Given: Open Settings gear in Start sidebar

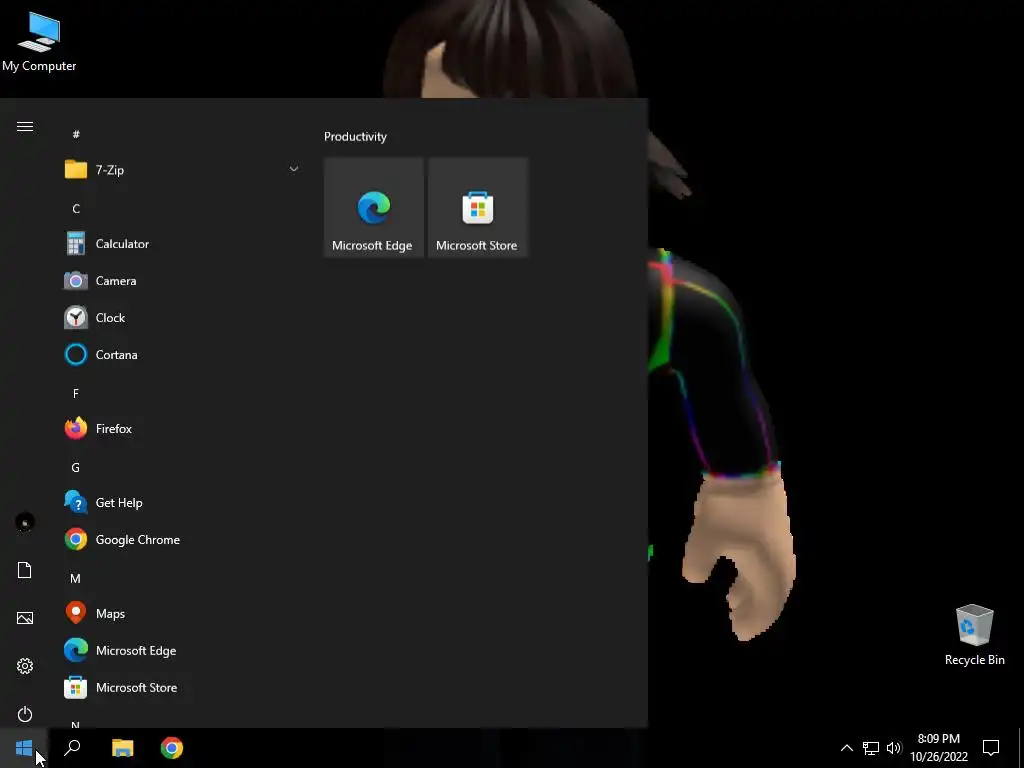Looking at the screenshot, I should click(25, 666).
